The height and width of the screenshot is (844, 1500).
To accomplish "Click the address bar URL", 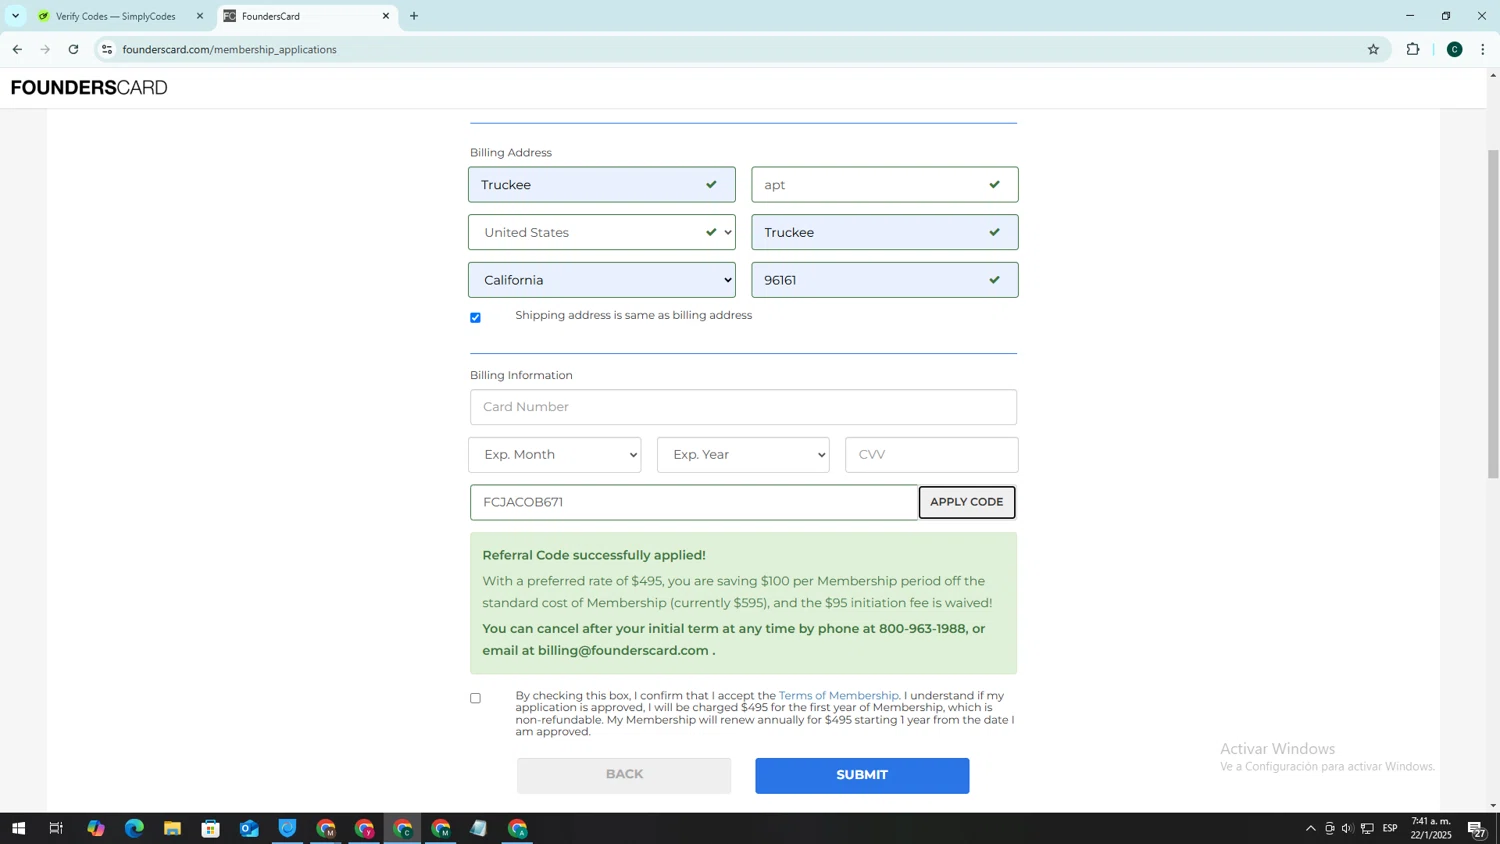I will [x=230, y=49].
